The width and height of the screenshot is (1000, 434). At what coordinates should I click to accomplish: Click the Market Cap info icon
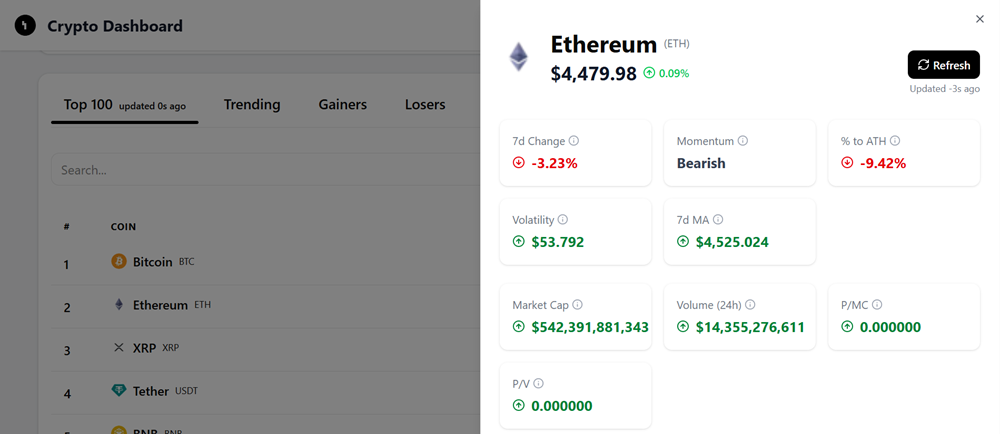click(577, 305)
